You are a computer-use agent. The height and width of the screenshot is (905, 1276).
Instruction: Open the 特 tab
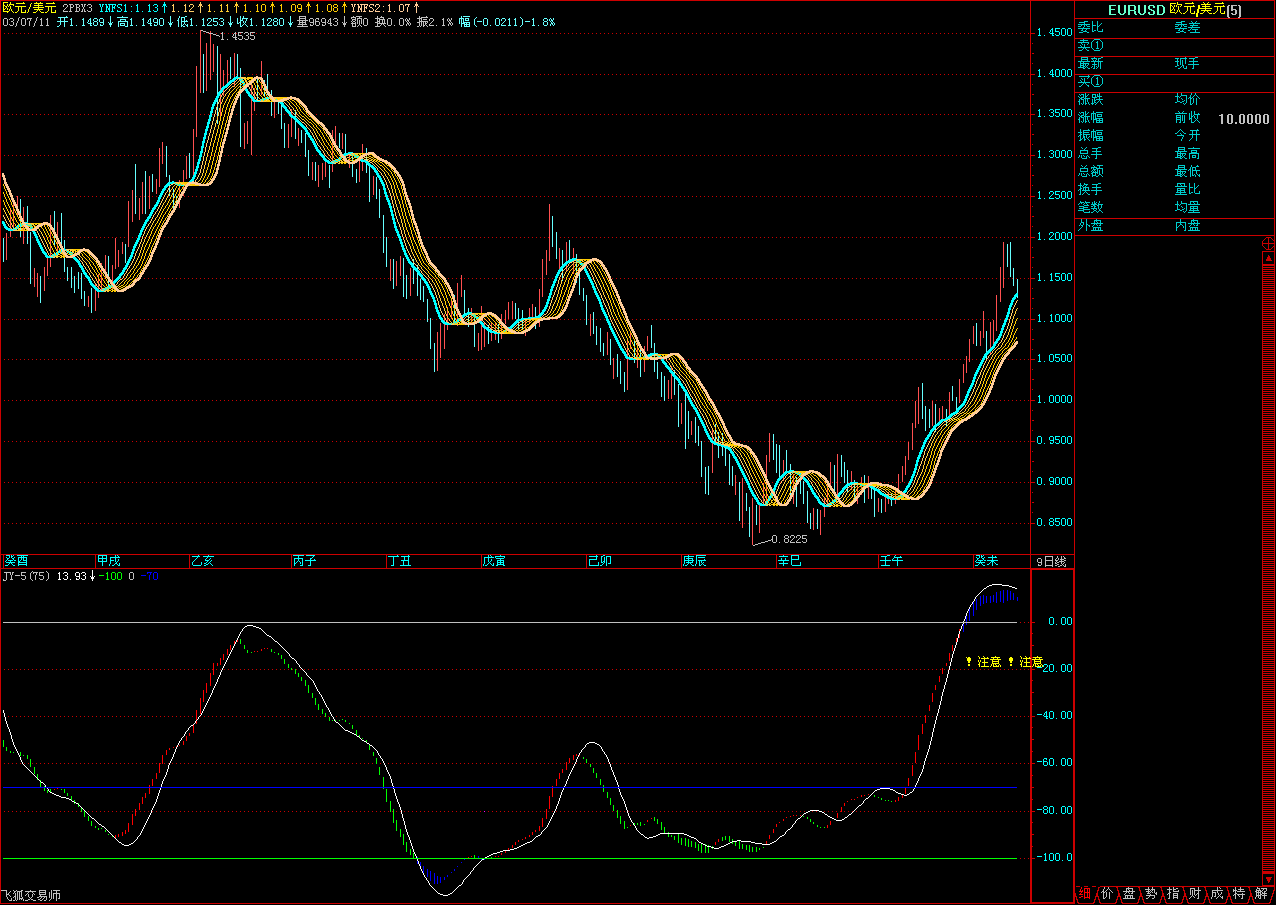click(x=1240, y=893)
